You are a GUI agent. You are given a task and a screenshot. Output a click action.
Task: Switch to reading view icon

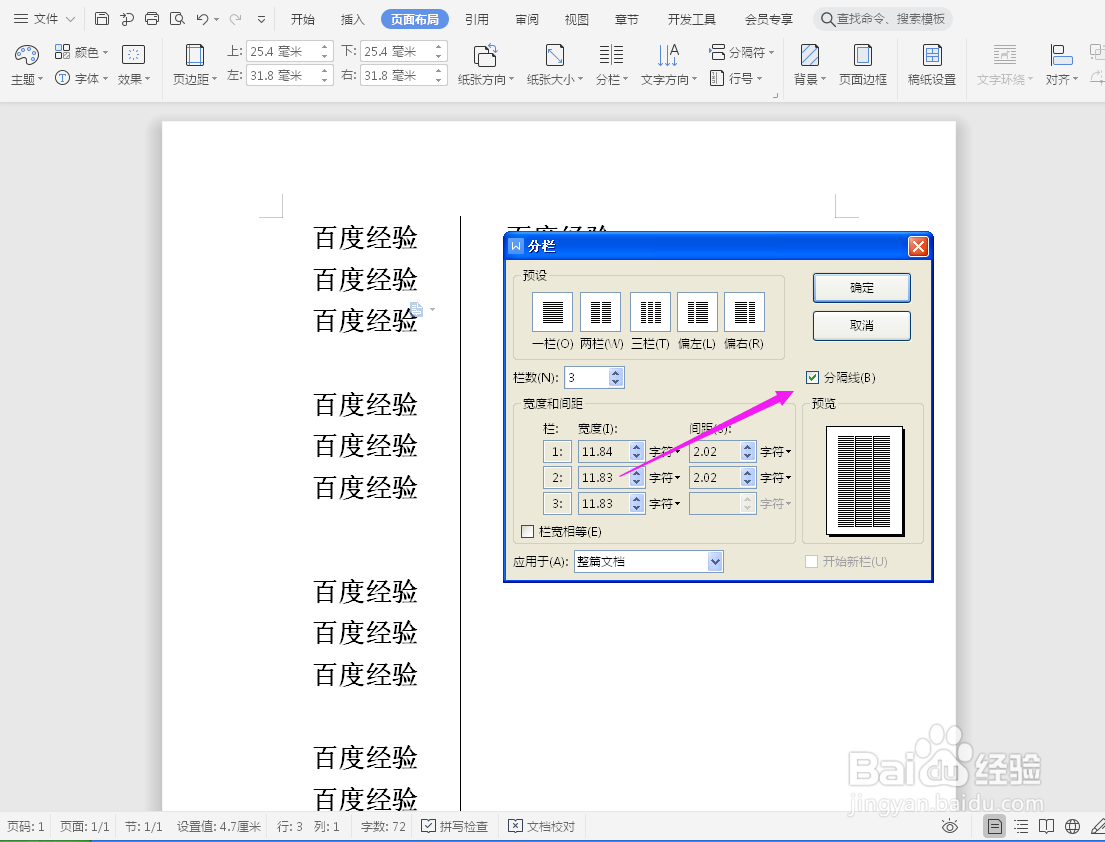tap(1047, 826)
